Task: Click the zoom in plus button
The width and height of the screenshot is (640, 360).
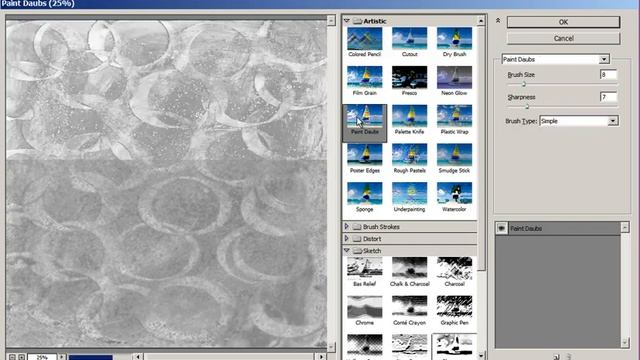Action: 22,357
